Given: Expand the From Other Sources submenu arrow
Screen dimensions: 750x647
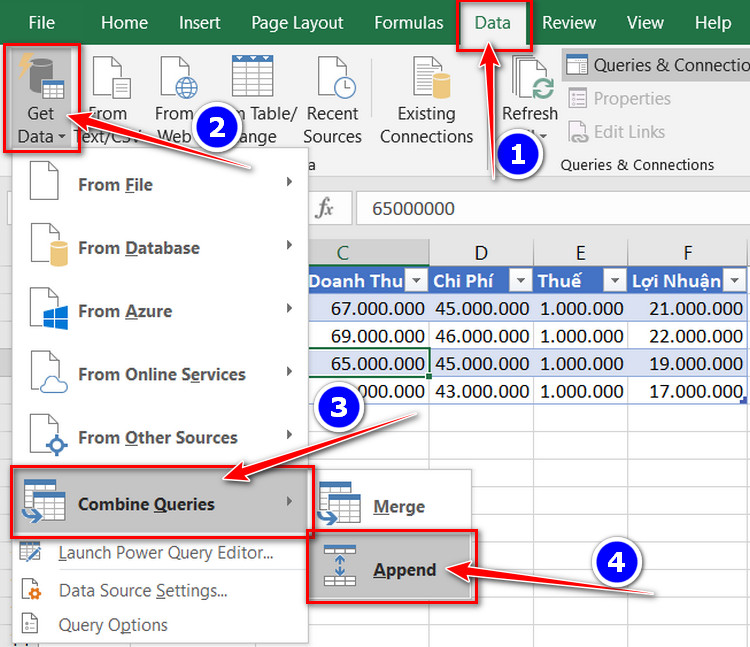Looking at the screenshot, I should pyautogui.click(x=289, y=434).
